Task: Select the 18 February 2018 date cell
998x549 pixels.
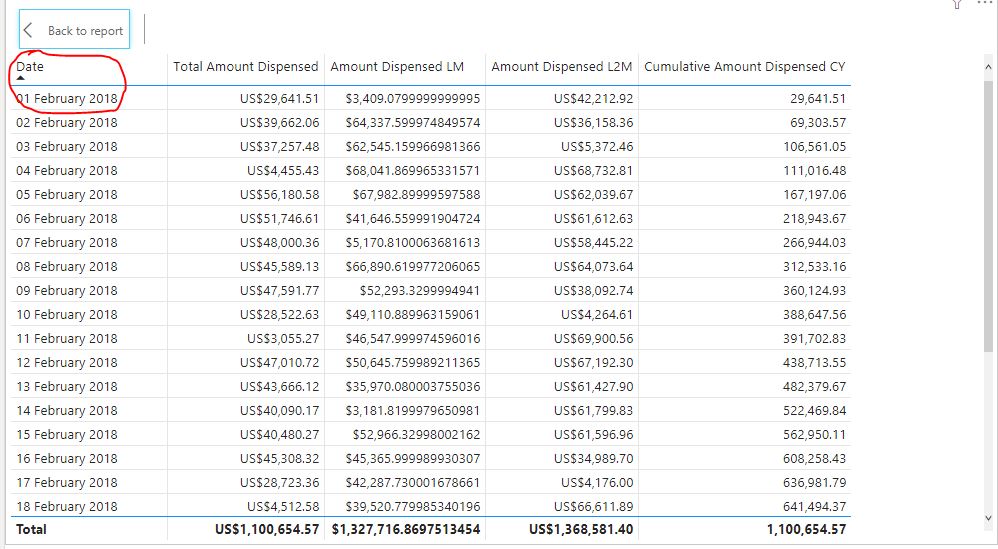Action: point(67,506)
